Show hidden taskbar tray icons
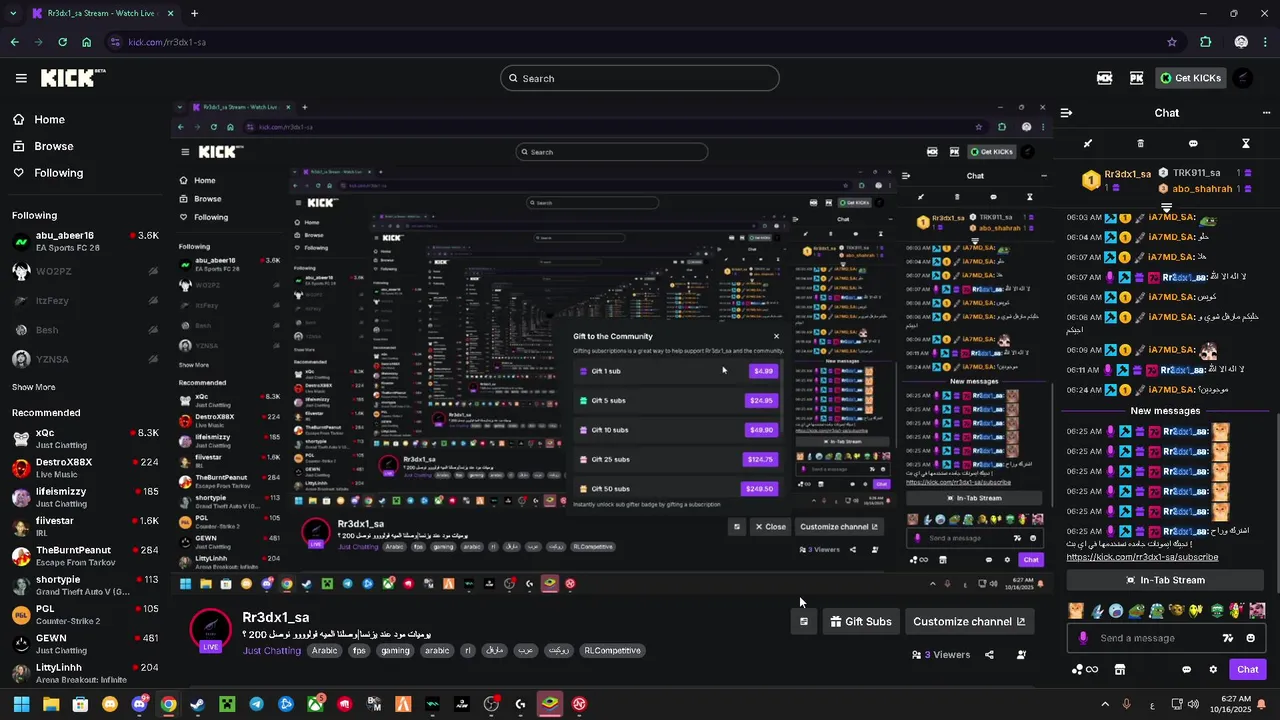Viewport: 1280px width, 720px height. click(x=1105, y=704)
